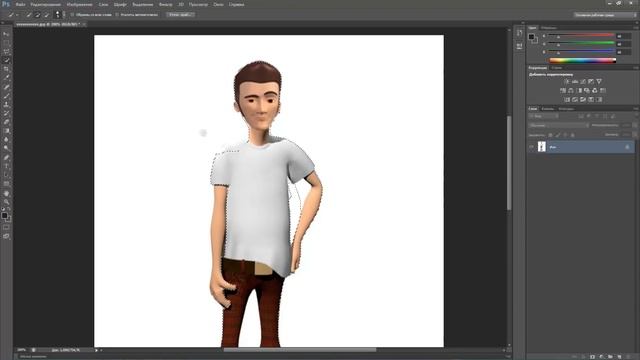
Task: Hide the Фон layer with eye icon
Action: pos(531,147)
